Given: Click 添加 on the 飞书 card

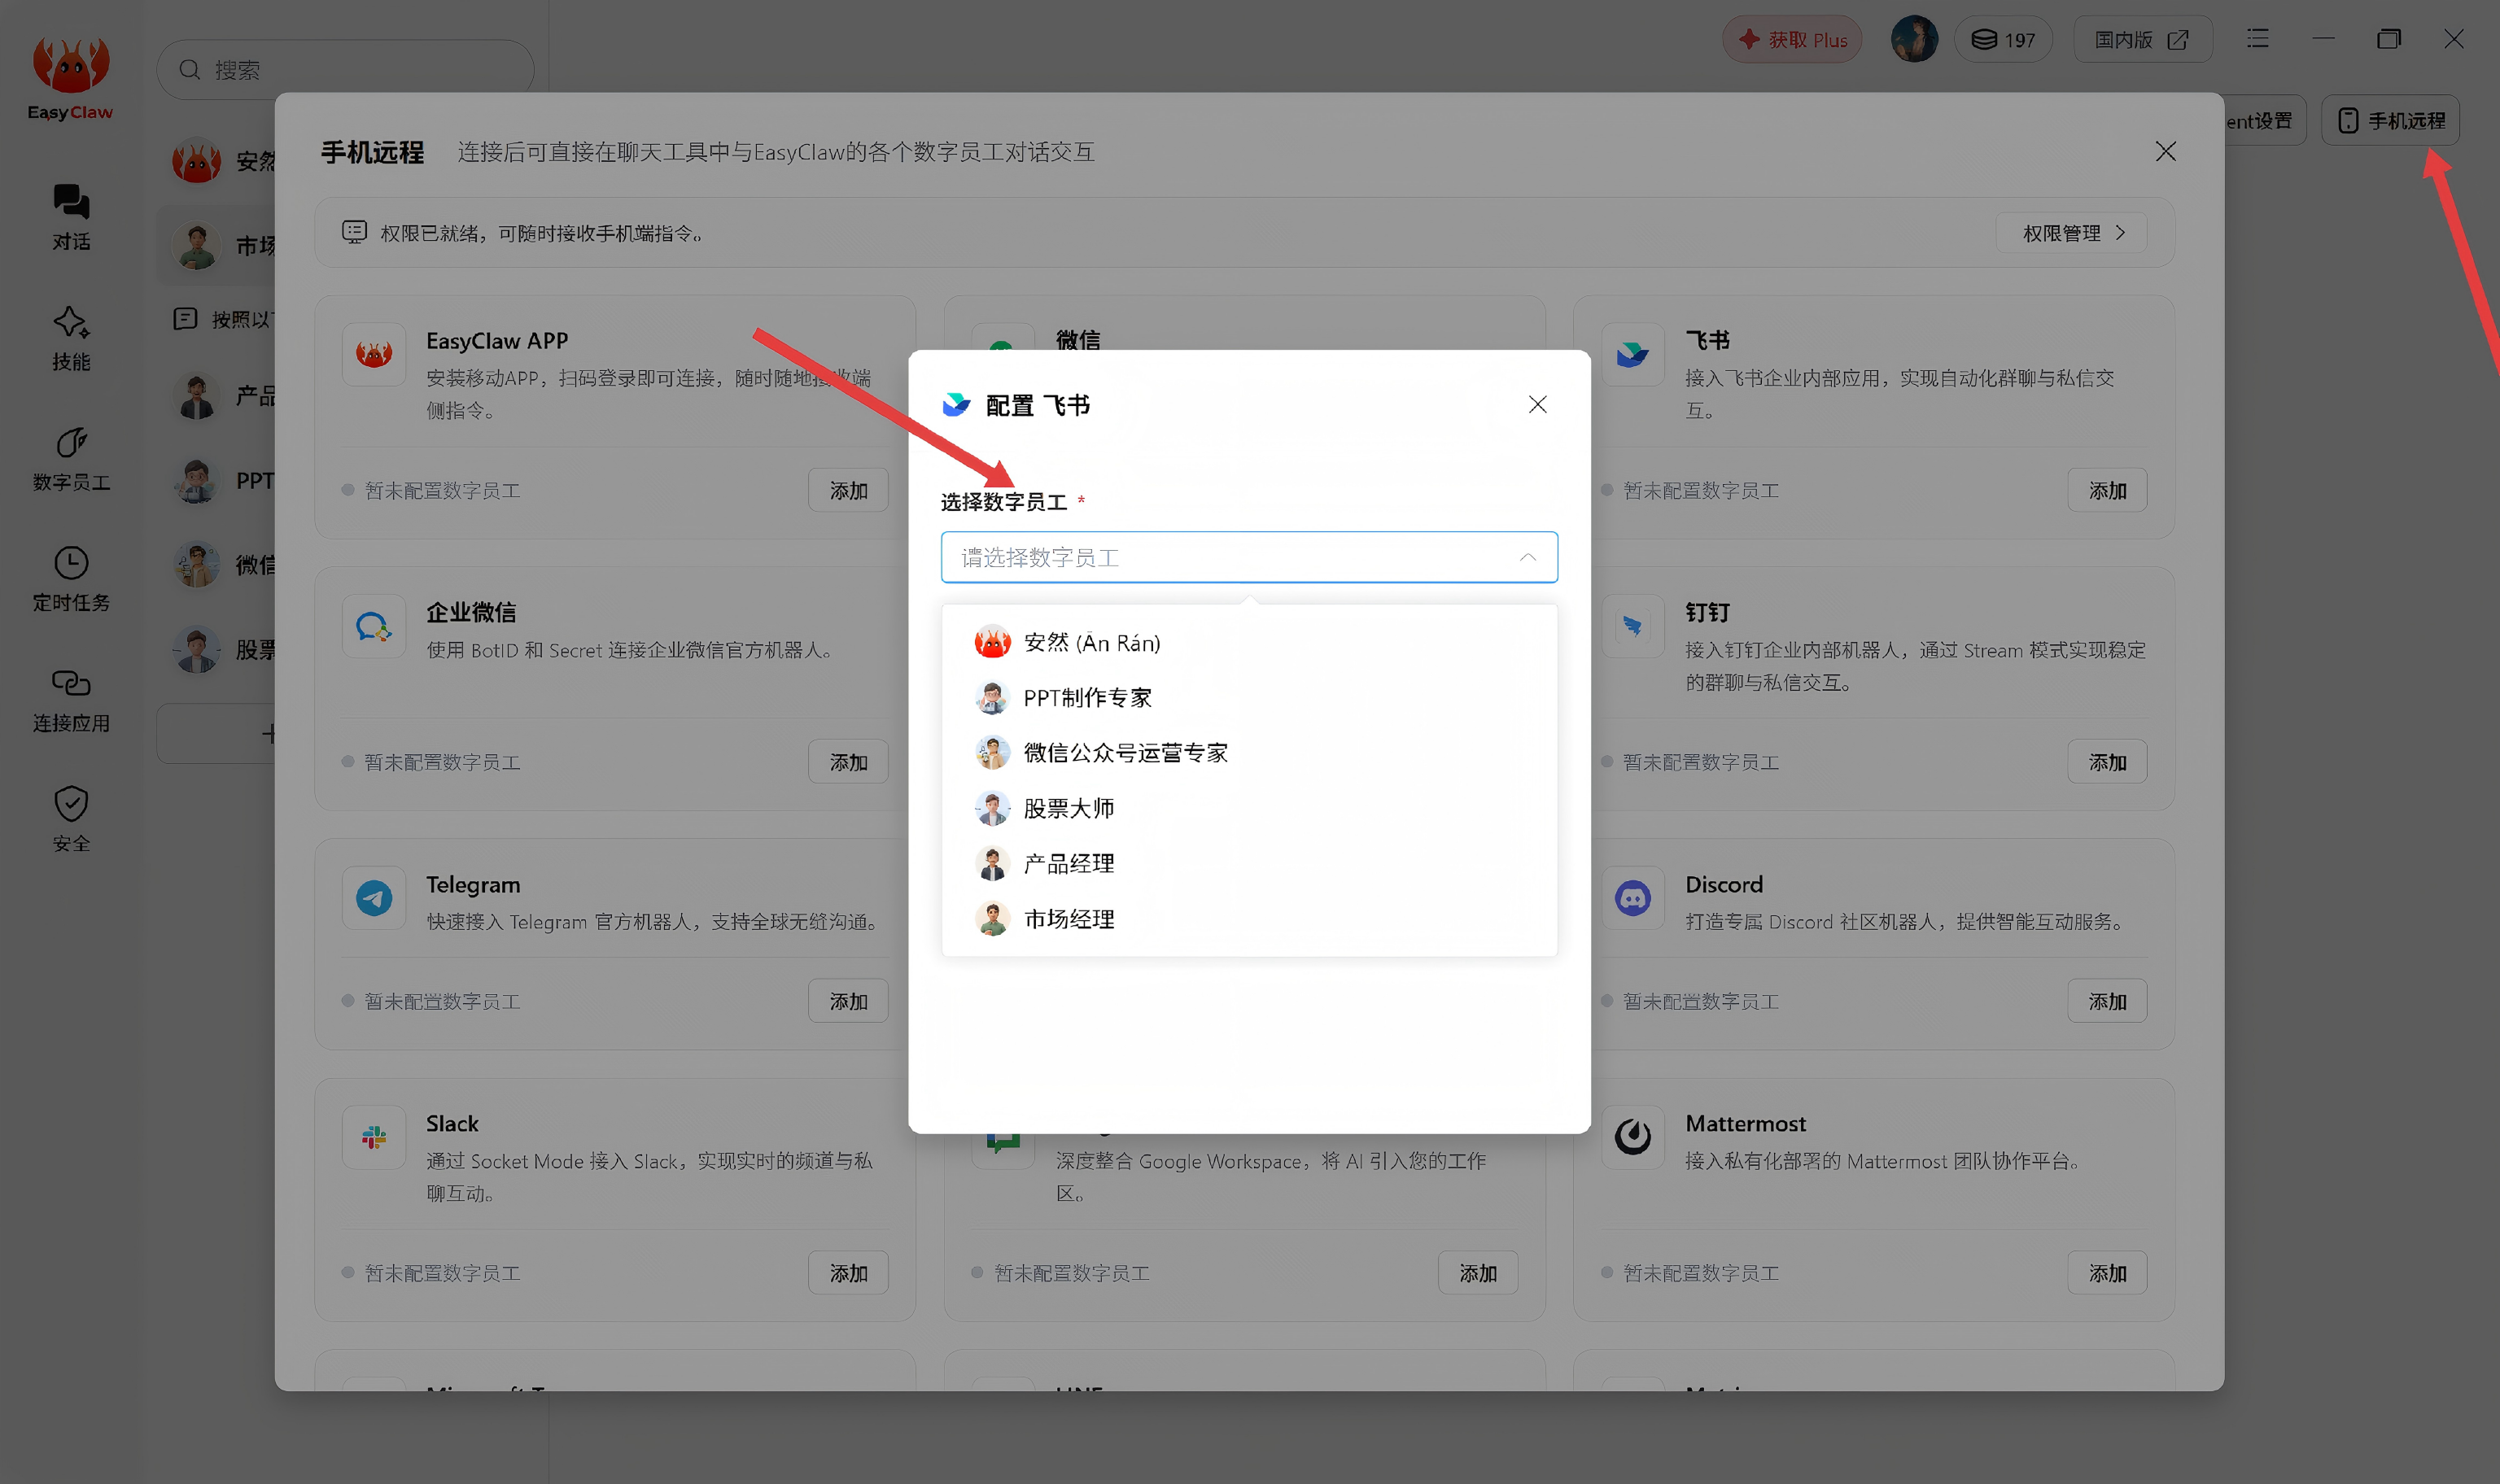Looking at the screenshot, I should (x=2107, y=490).
